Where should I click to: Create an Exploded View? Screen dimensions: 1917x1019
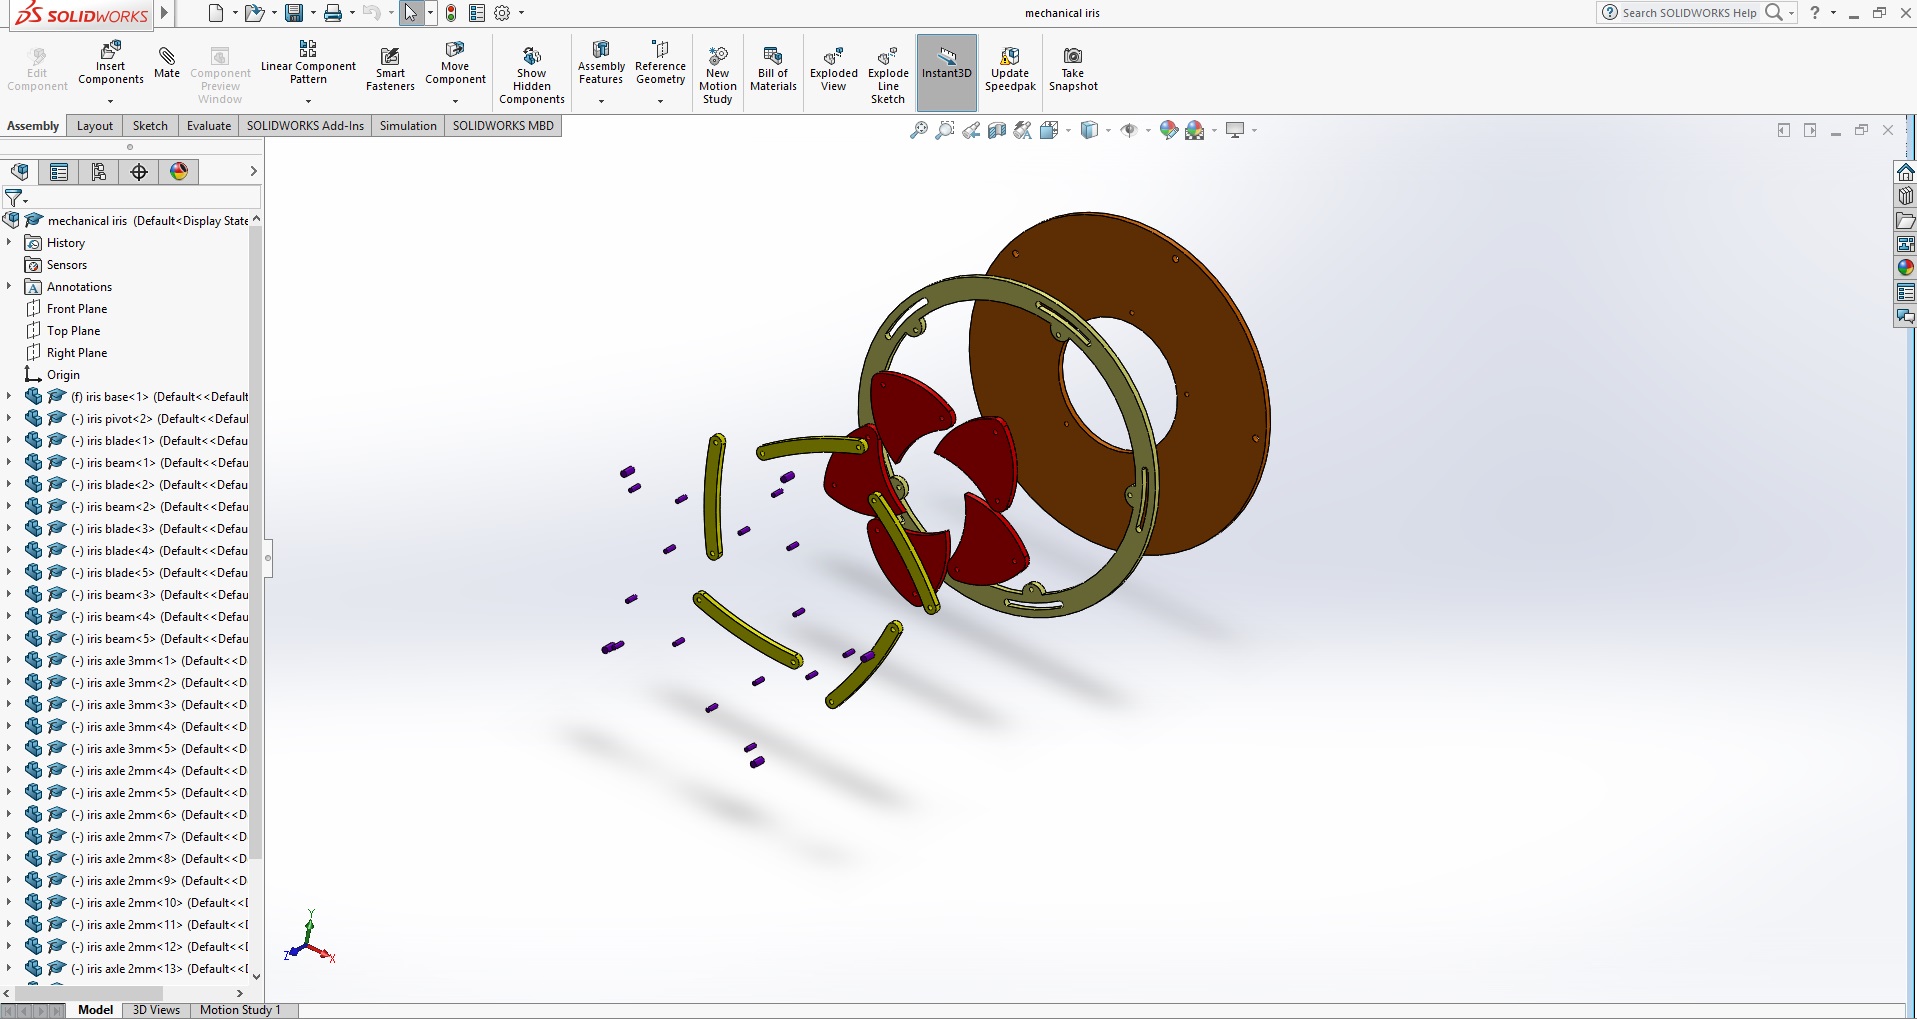[x=833, y=69]
